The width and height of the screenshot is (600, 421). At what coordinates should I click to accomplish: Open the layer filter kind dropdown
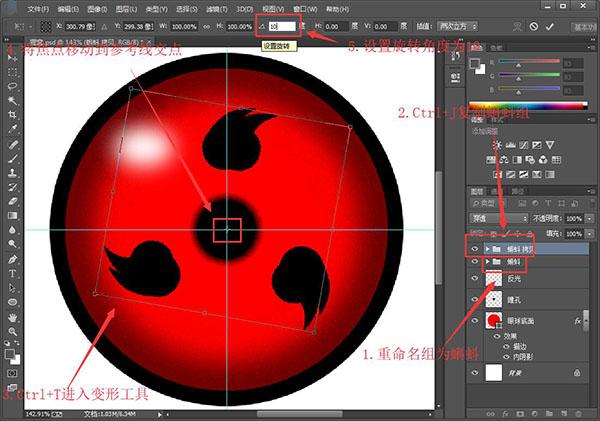489,203
